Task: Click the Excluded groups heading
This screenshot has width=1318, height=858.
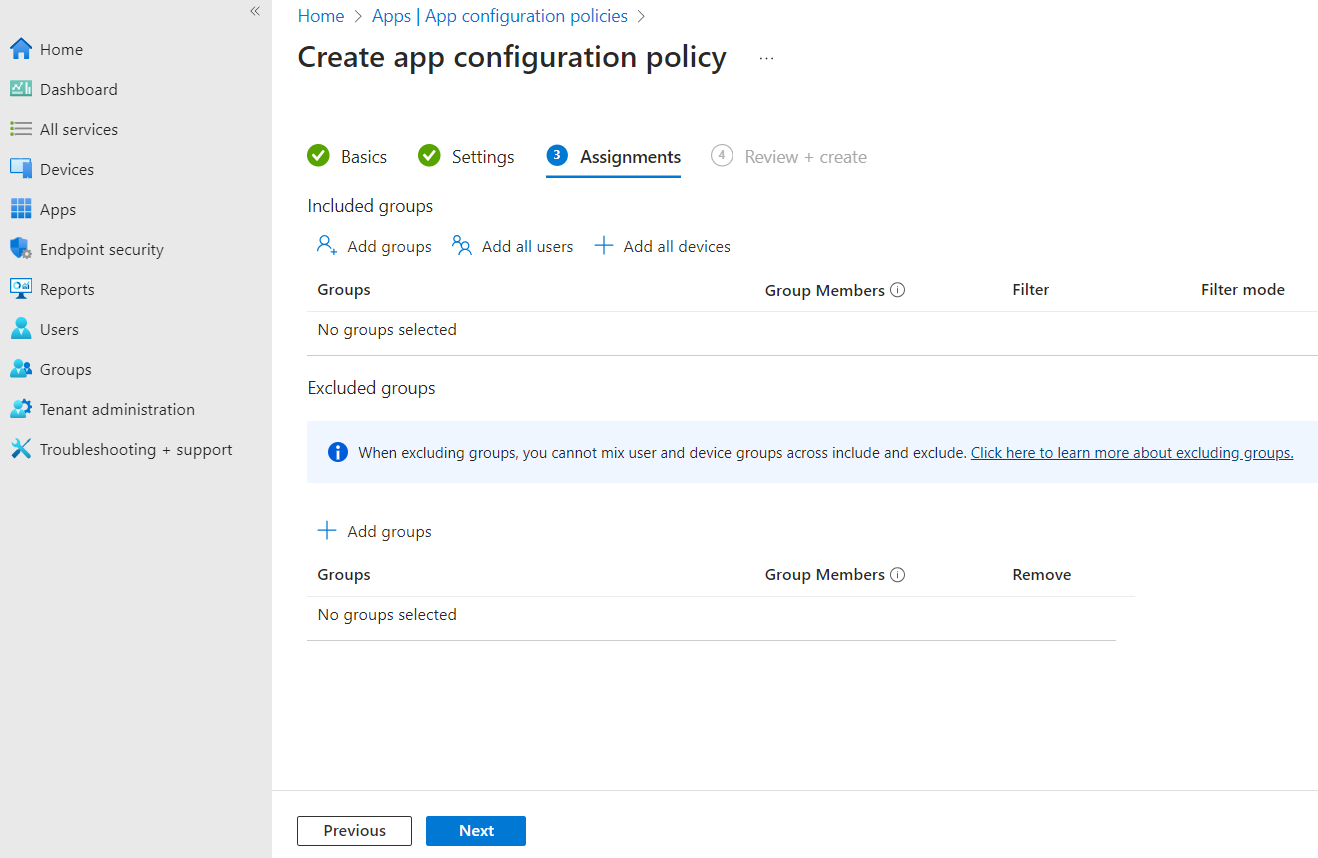Action: click(x=371, y=388)
